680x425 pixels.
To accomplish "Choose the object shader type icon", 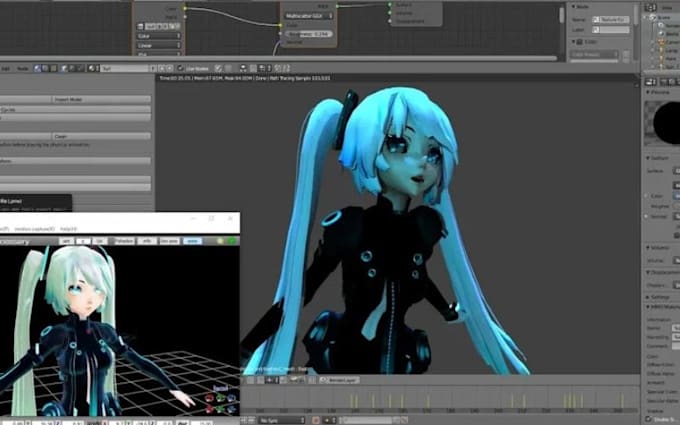I will click(x=64, y=68).
